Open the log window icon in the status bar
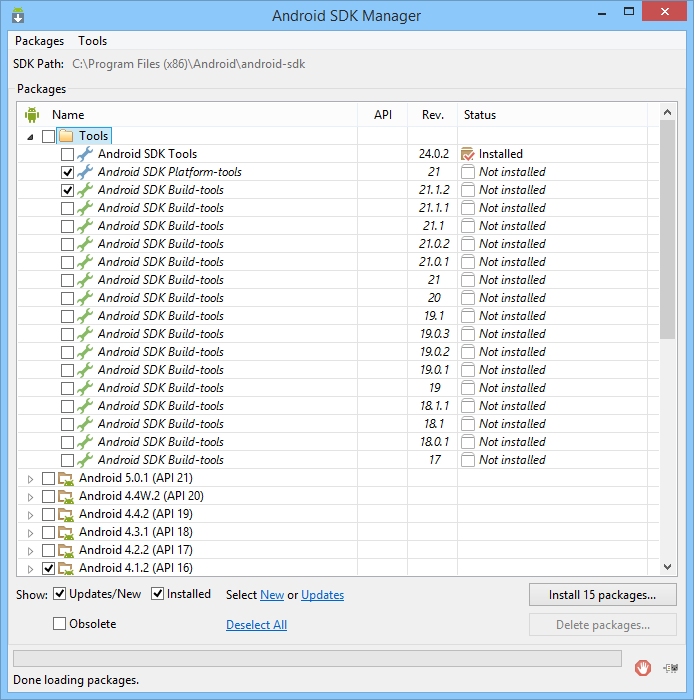694x700 pixels. coord(671,668)
